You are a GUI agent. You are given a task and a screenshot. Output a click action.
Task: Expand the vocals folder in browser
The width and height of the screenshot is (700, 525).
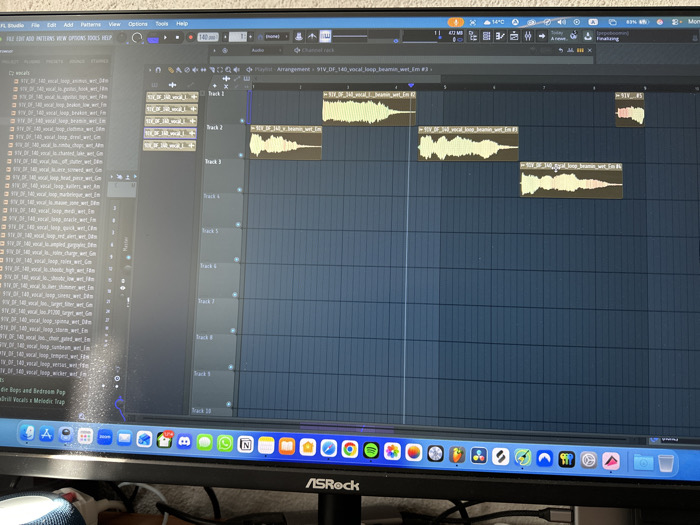point(19,72)
